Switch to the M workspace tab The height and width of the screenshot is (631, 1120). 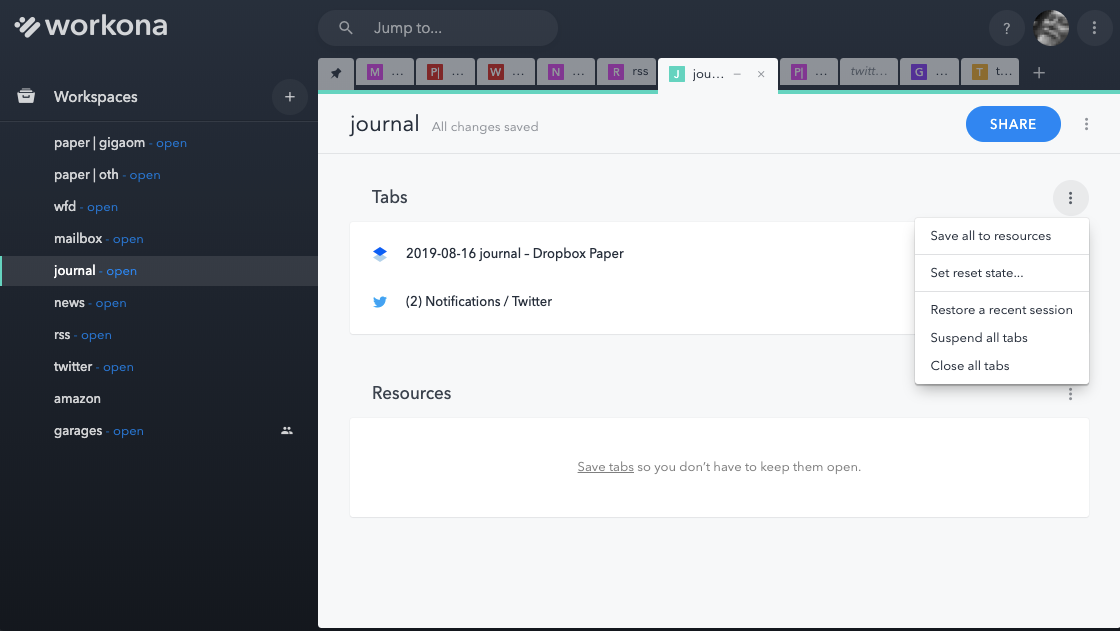pyautogui.click(x=385, y=72)
